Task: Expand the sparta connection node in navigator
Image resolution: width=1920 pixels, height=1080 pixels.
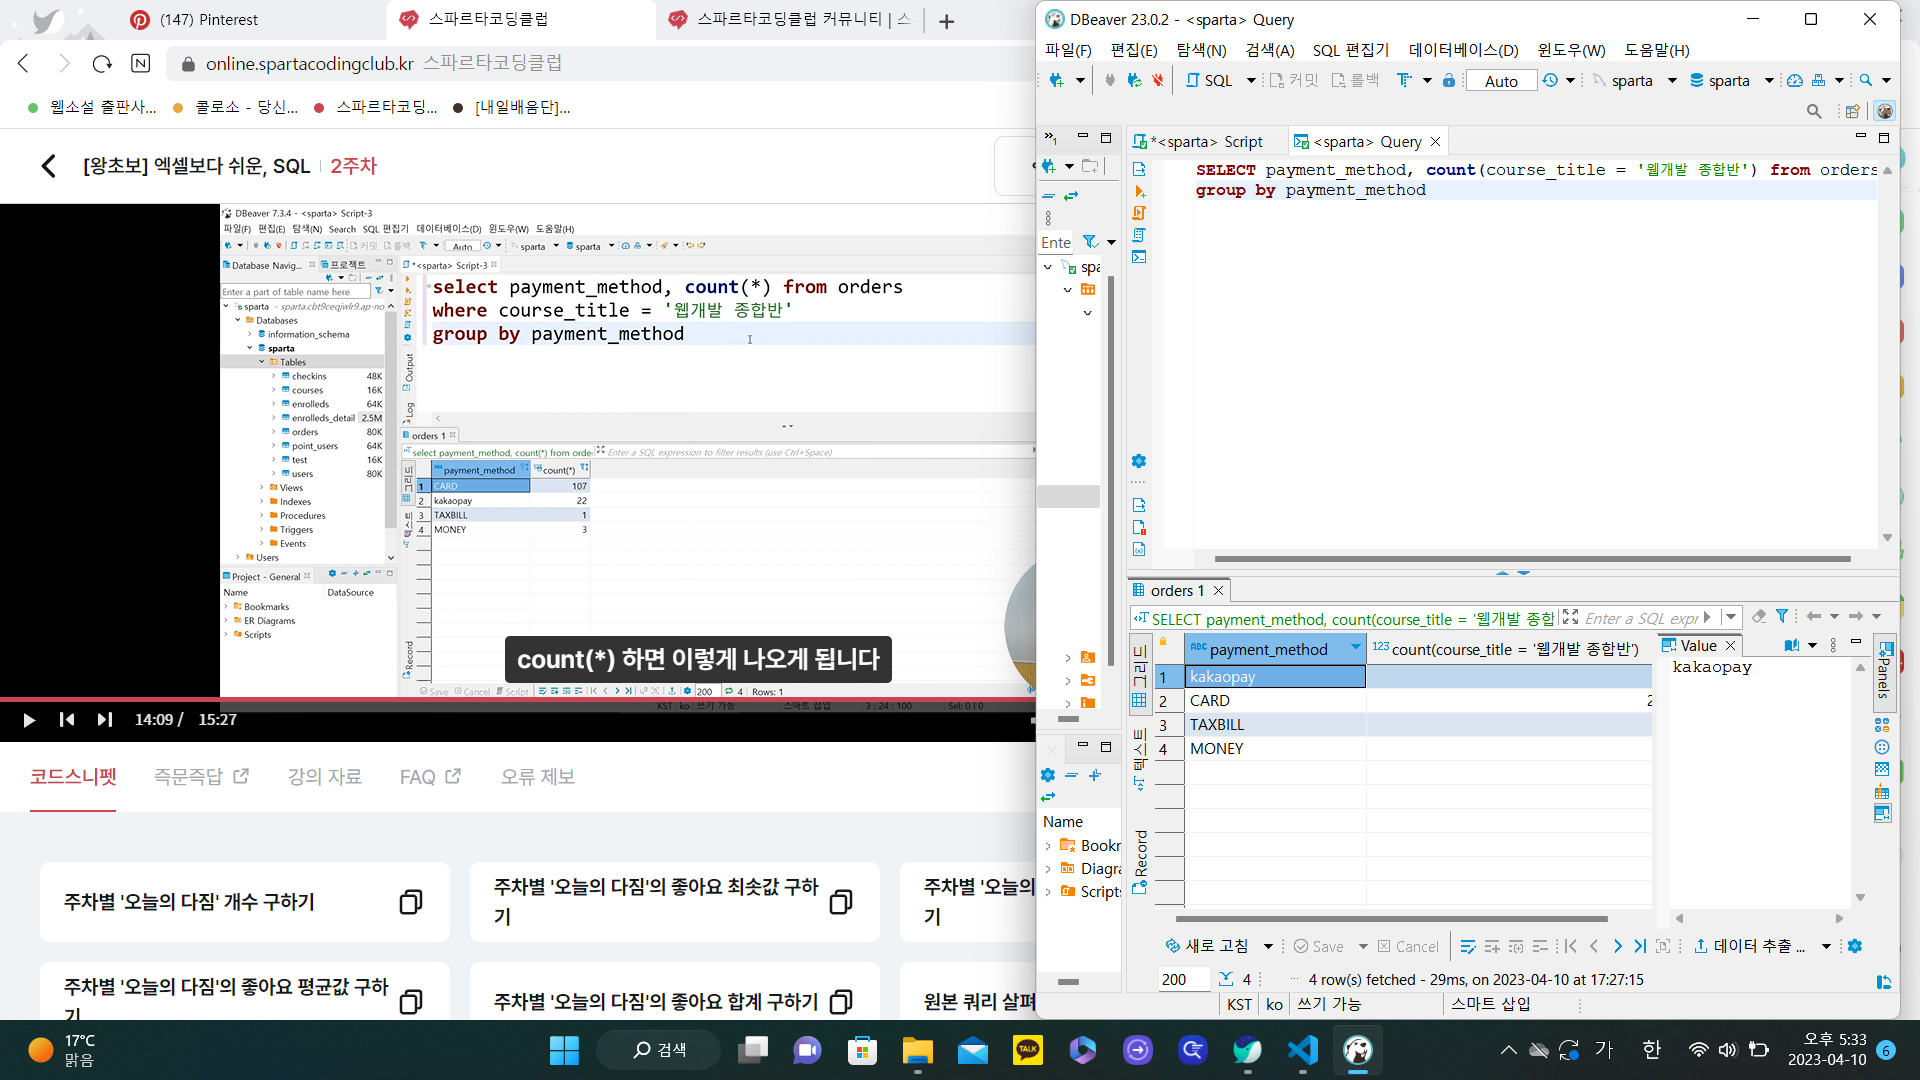Action: (x=1047, y=267)
